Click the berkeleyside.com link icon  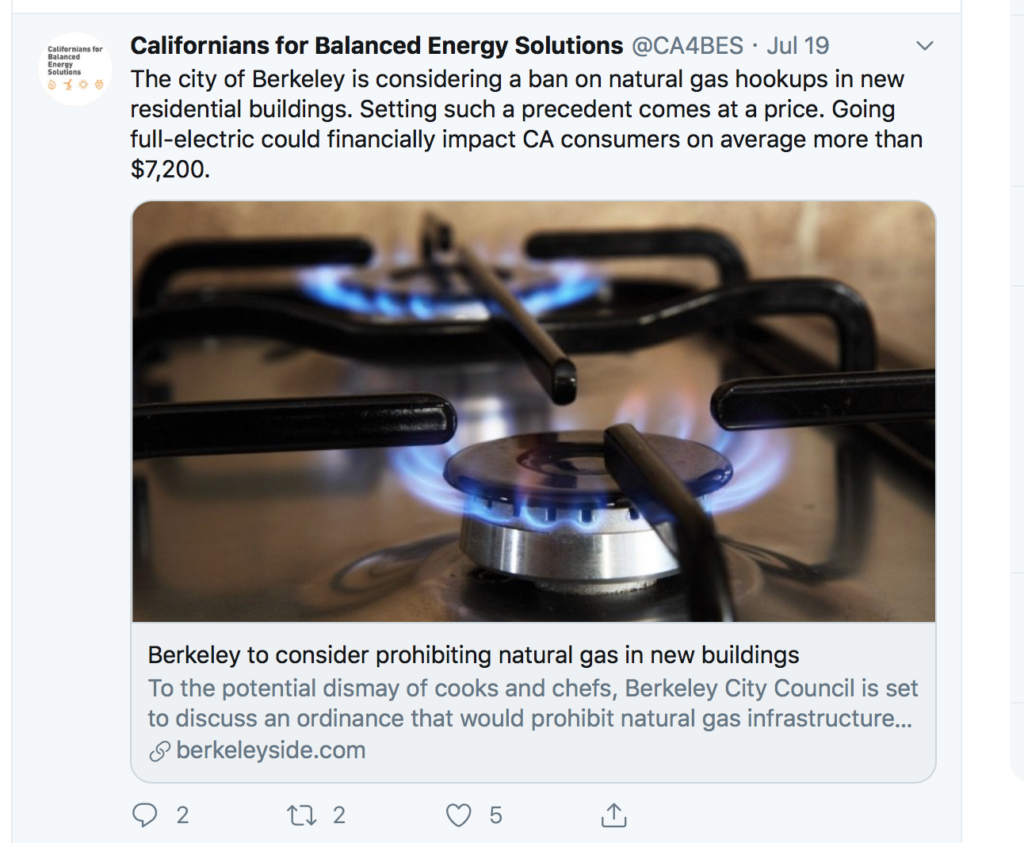pos(159,751)
